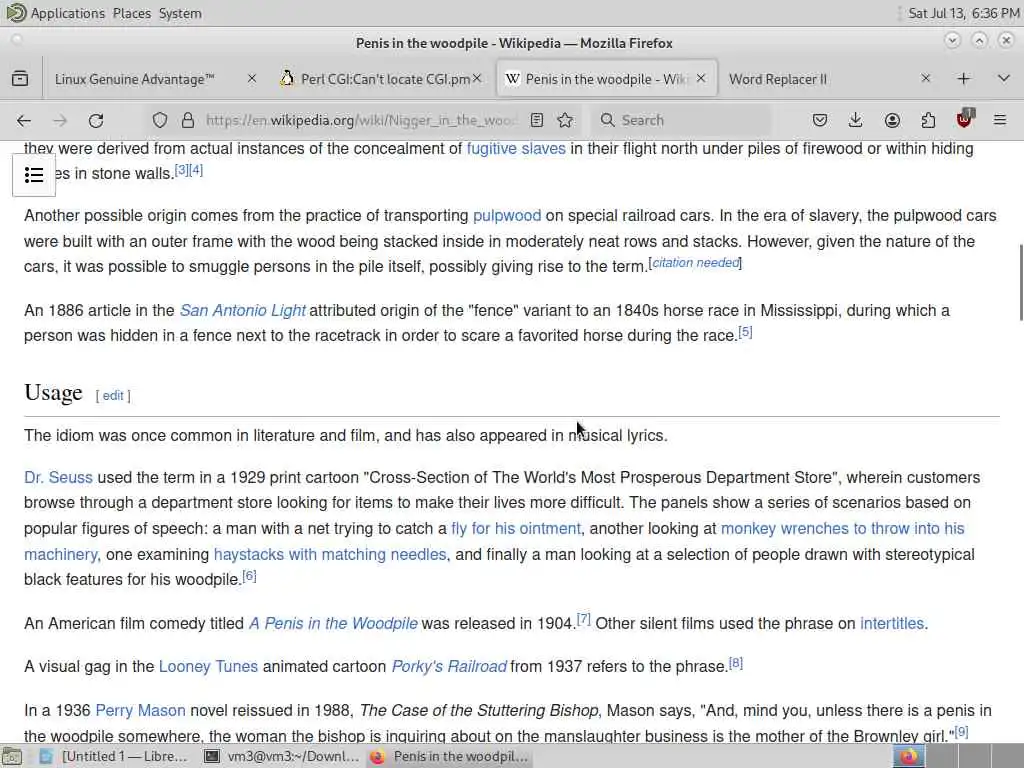1024x768 pixels.
Task: Jump to footnote reference 5
Action: coord(745,332)
